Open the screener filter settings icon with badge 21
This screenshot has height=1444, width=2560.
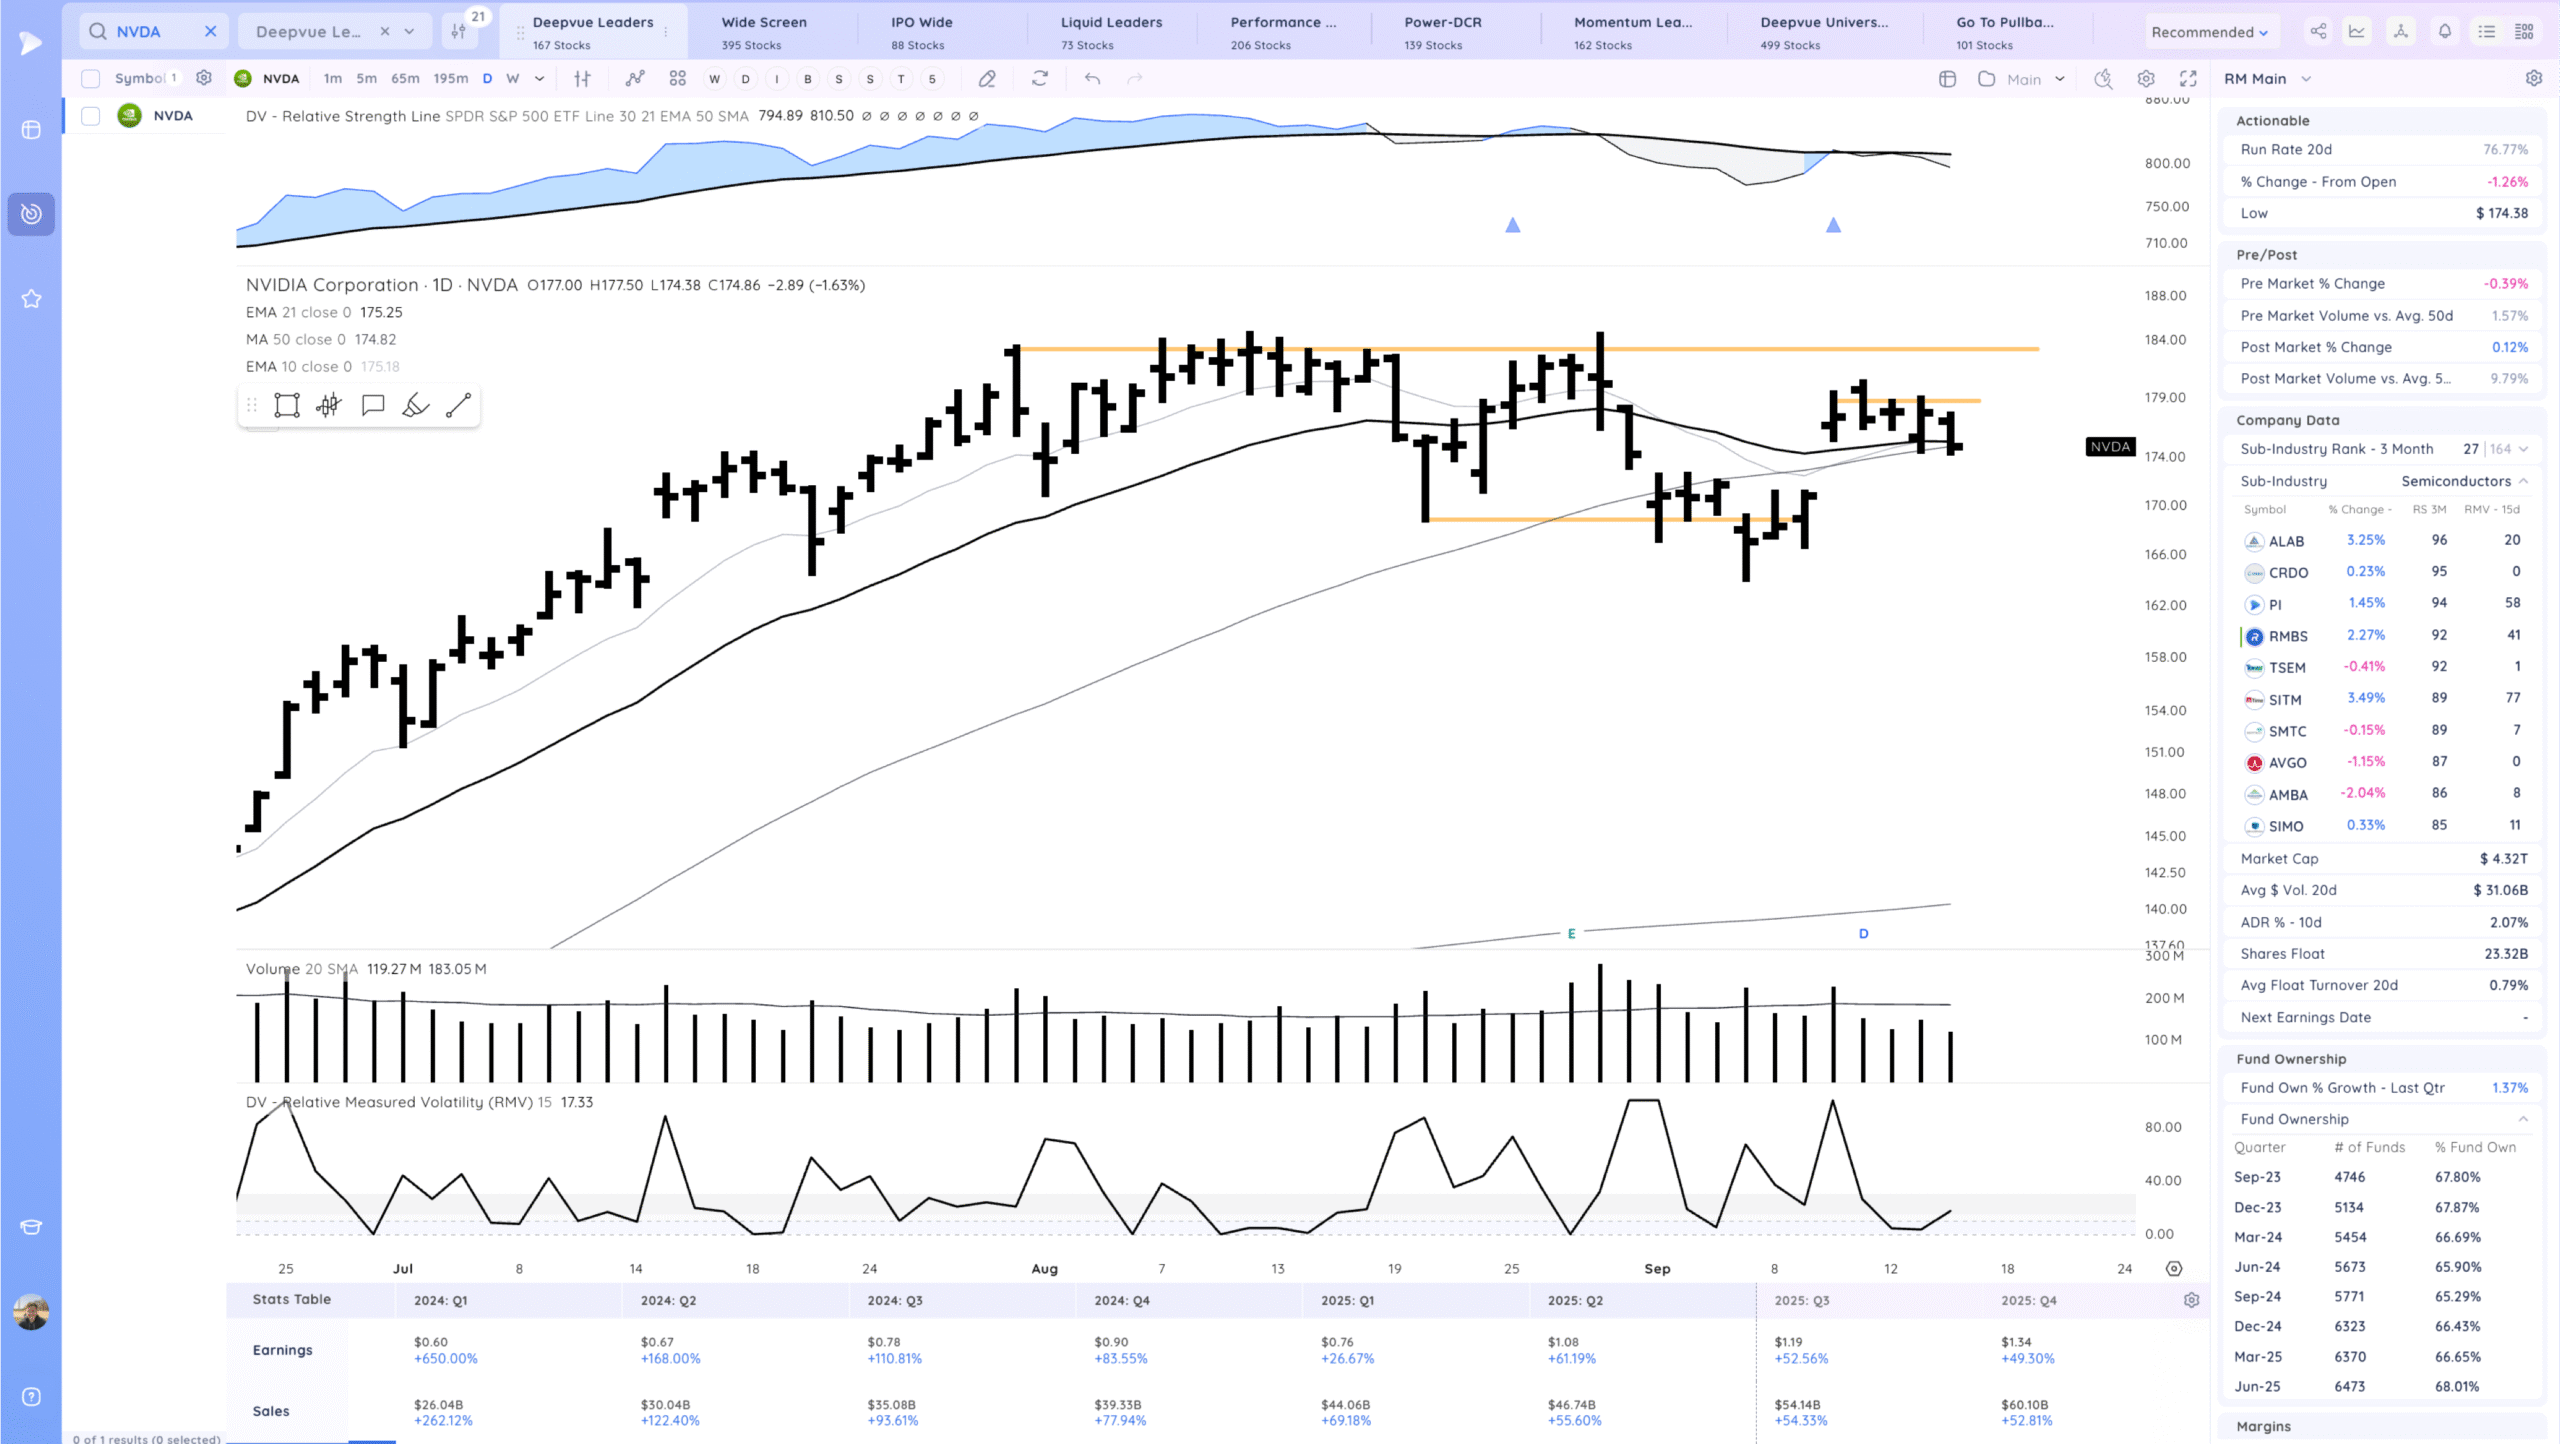[x=459, y=31]
